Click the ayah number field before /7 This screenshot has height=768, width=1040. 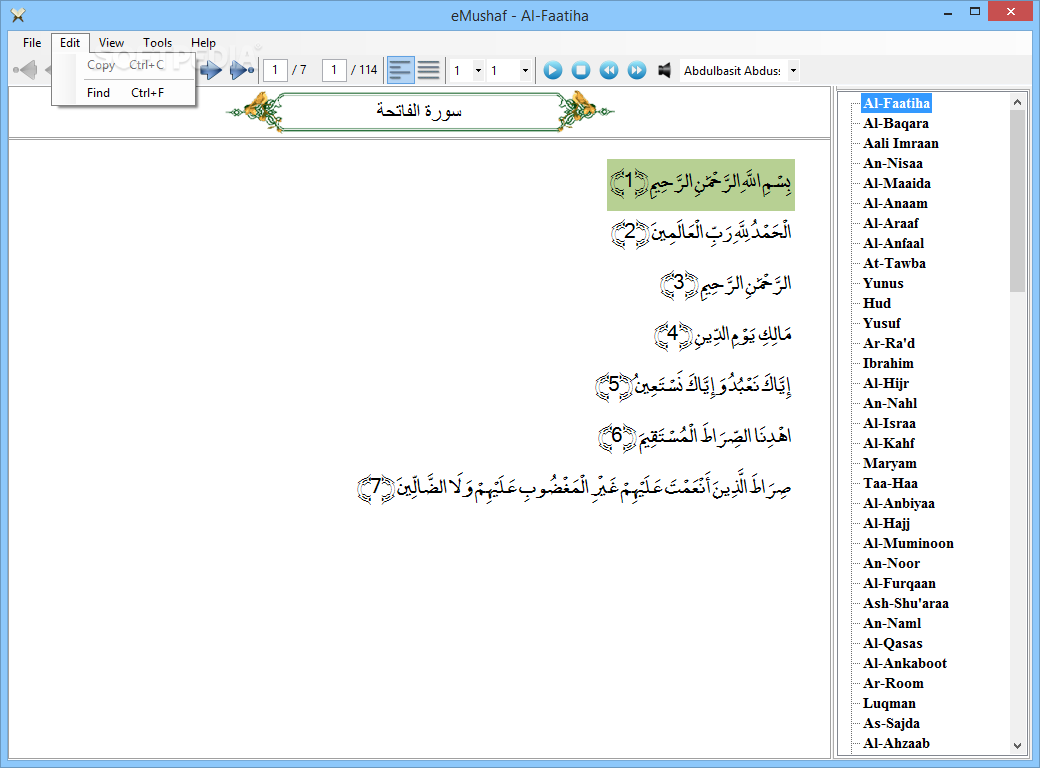click(x=275, y=70)
